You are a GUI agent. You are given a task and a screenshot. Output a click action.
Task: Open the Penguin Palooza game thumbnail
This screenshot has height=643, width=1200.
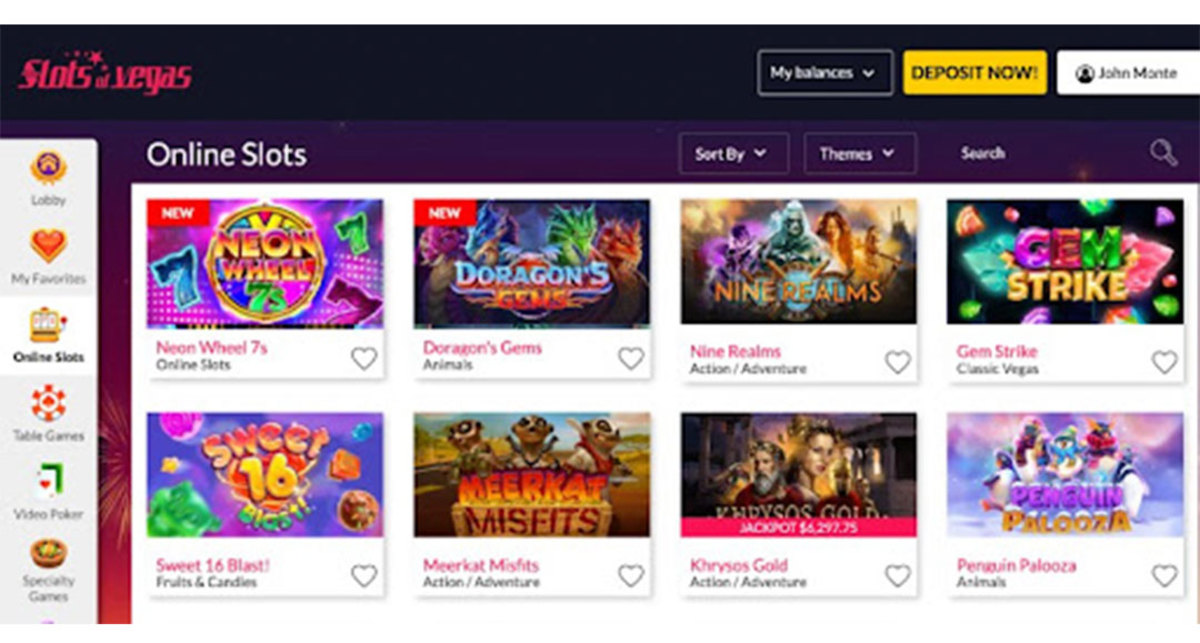(x=1066, y=475)
